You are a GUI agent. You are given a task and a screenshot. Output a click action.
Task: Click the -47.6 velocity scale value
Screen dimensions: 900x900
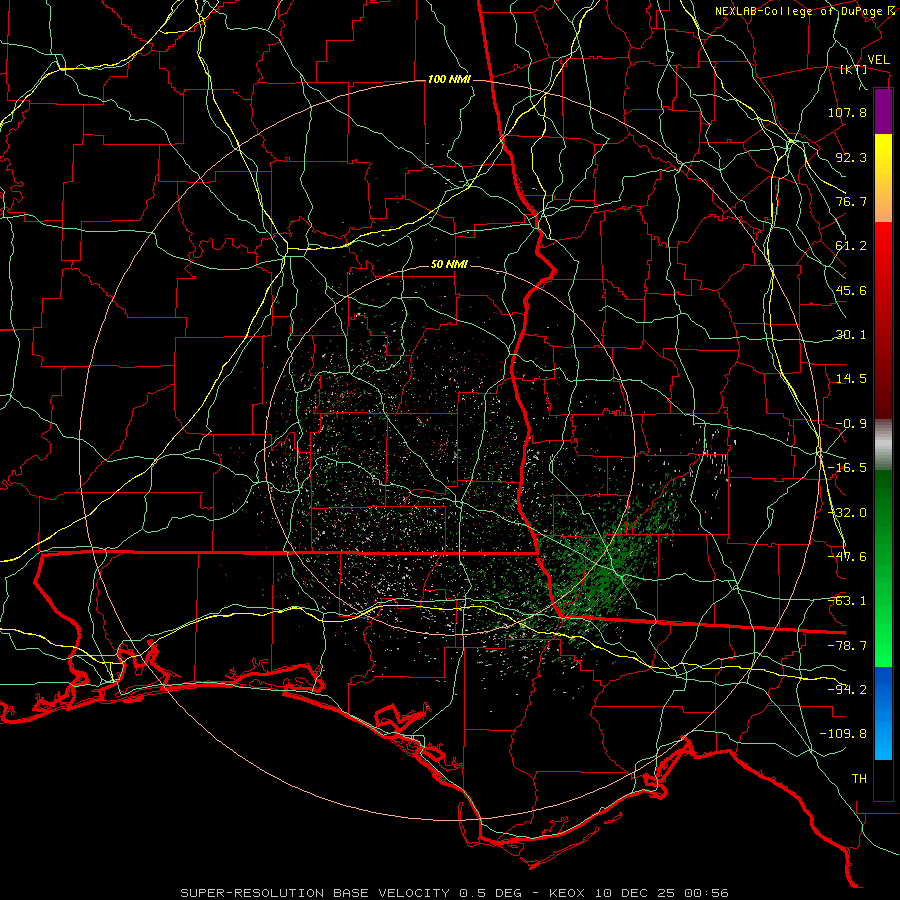pyautogui.click(x=847, y=557)
